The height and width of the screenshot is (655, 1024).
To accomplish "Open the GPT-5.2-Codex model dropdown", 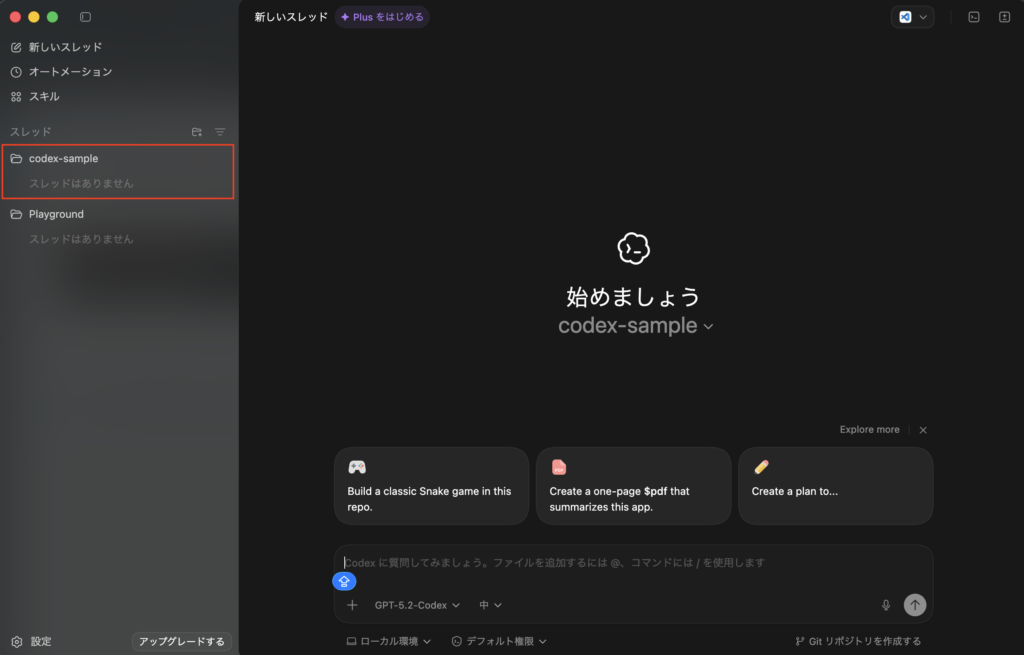I will pyautogui.click(x=417, y=605).
